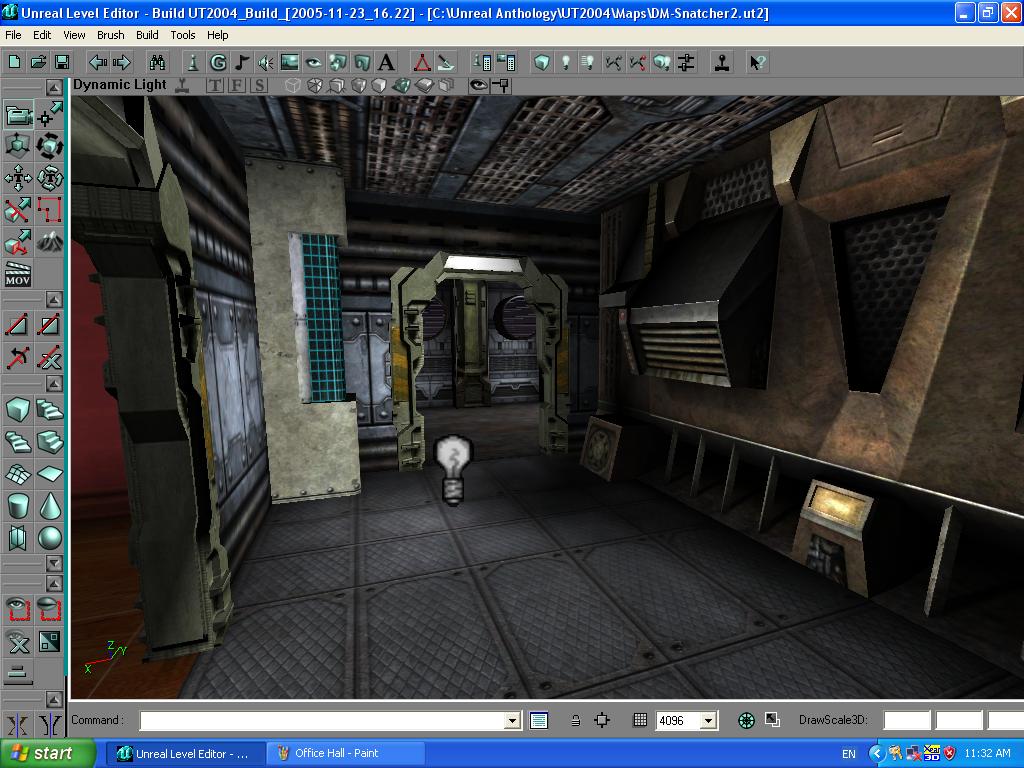
Task: Collapse the top toolbox section arrow
Action: tap(54, 88)
